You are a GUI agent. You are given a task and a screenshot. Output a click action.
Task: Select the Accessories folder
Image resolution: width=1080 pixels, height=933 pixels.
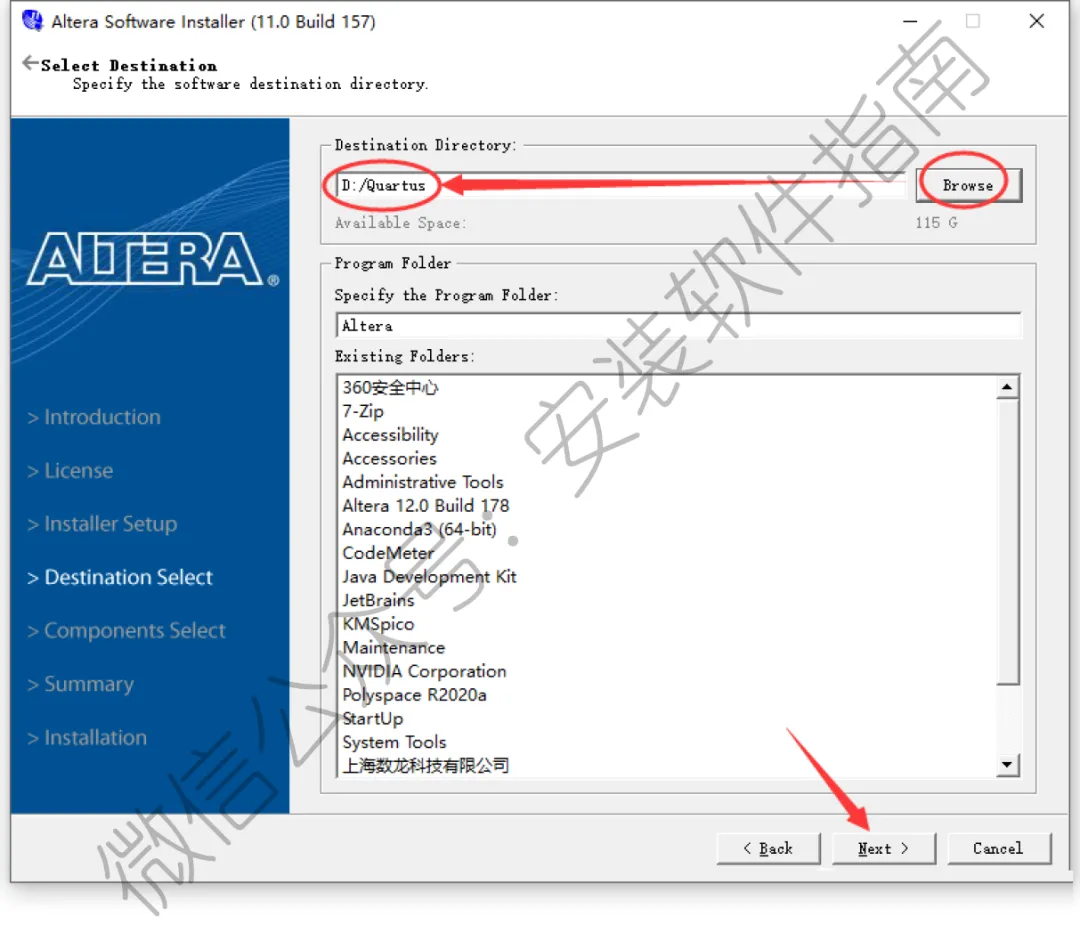[389, 459]
